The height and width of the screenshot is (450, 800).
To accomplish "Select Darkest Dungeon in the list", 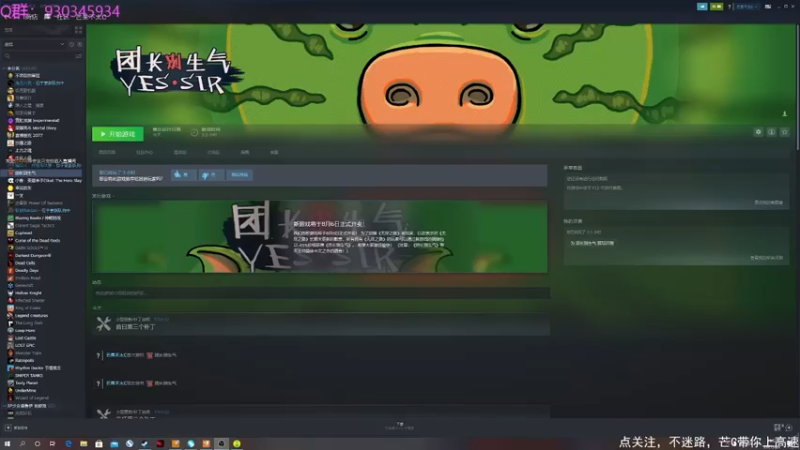I will [x=33, y=255].
